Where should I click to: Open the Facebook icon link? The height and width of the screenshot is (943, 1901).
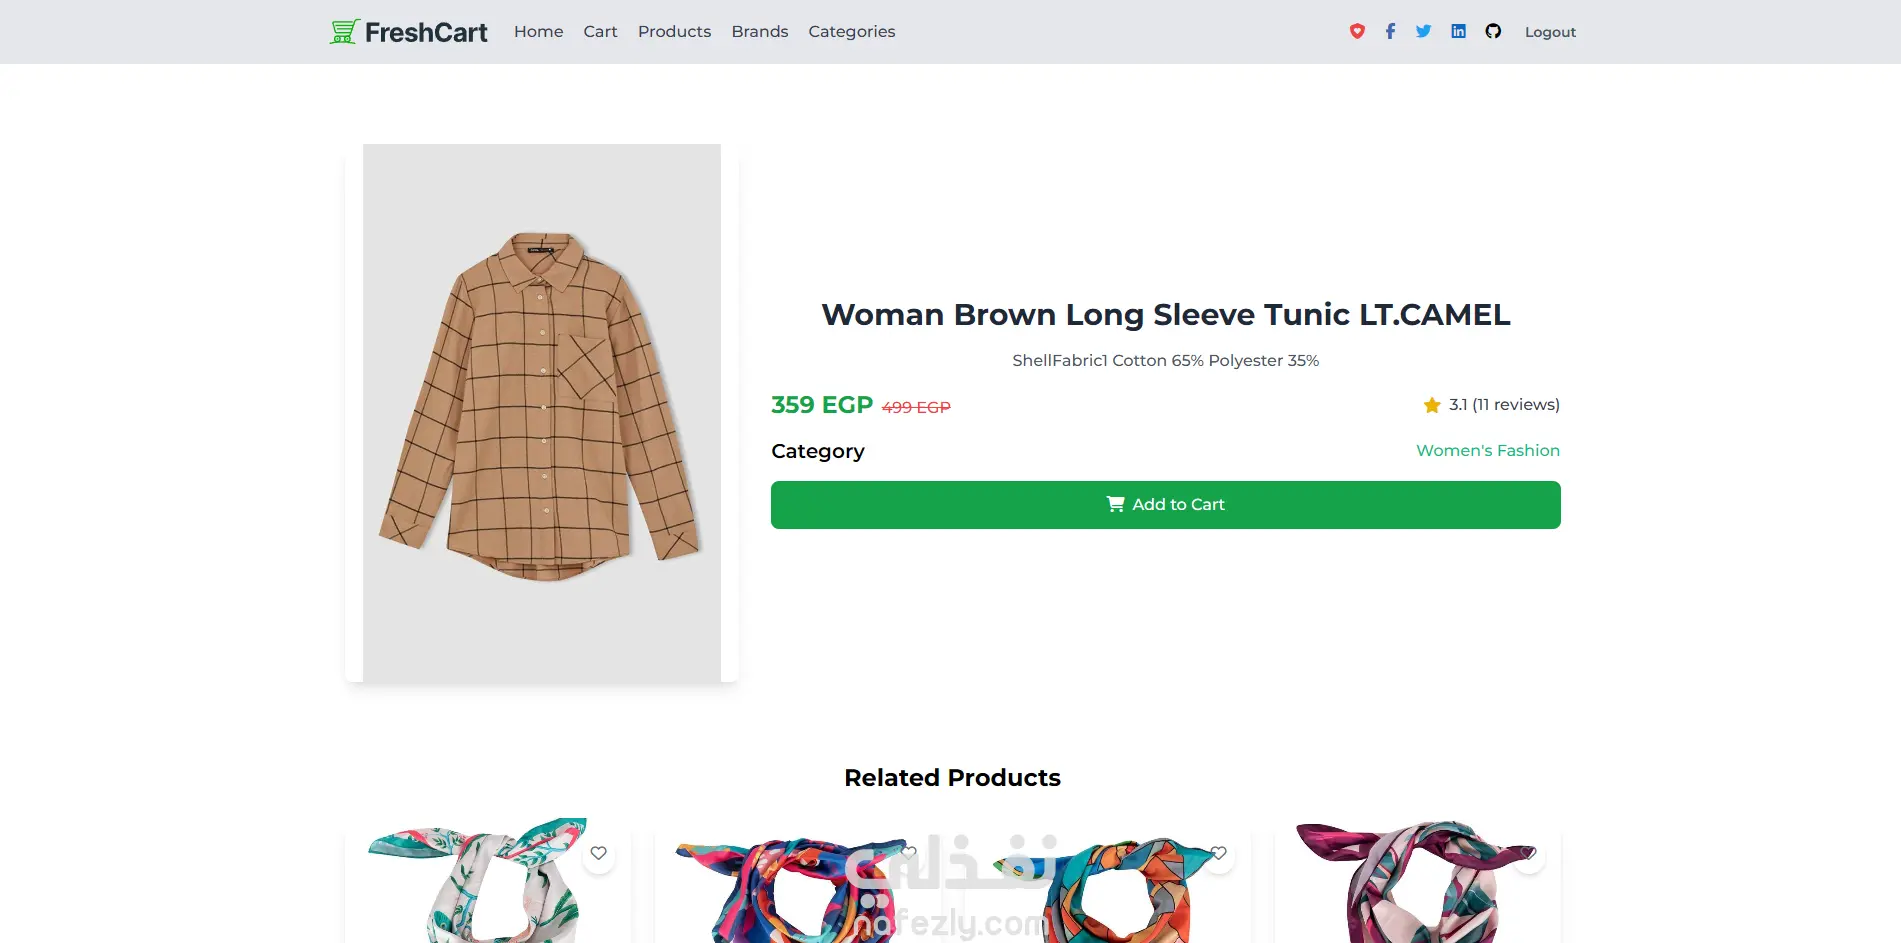tap(1390, 31)
